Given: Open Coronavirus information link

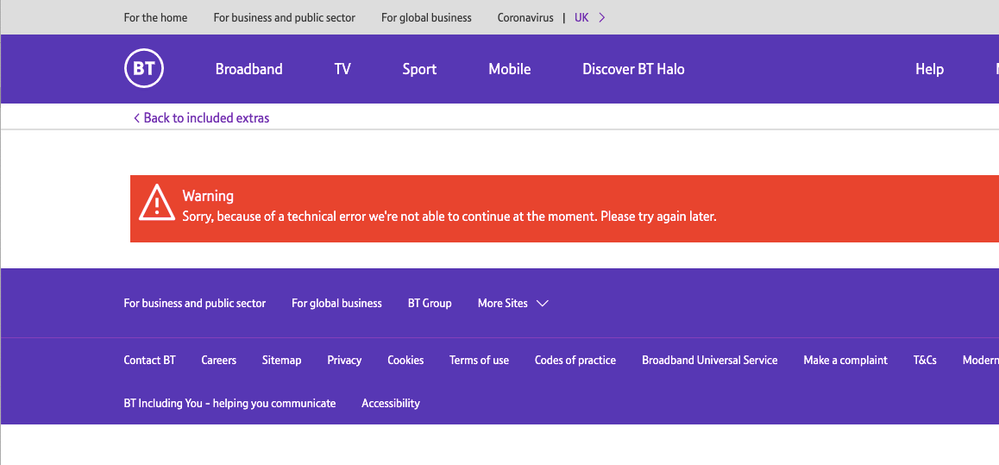Looking at the screenshot, I should [525, 17].
